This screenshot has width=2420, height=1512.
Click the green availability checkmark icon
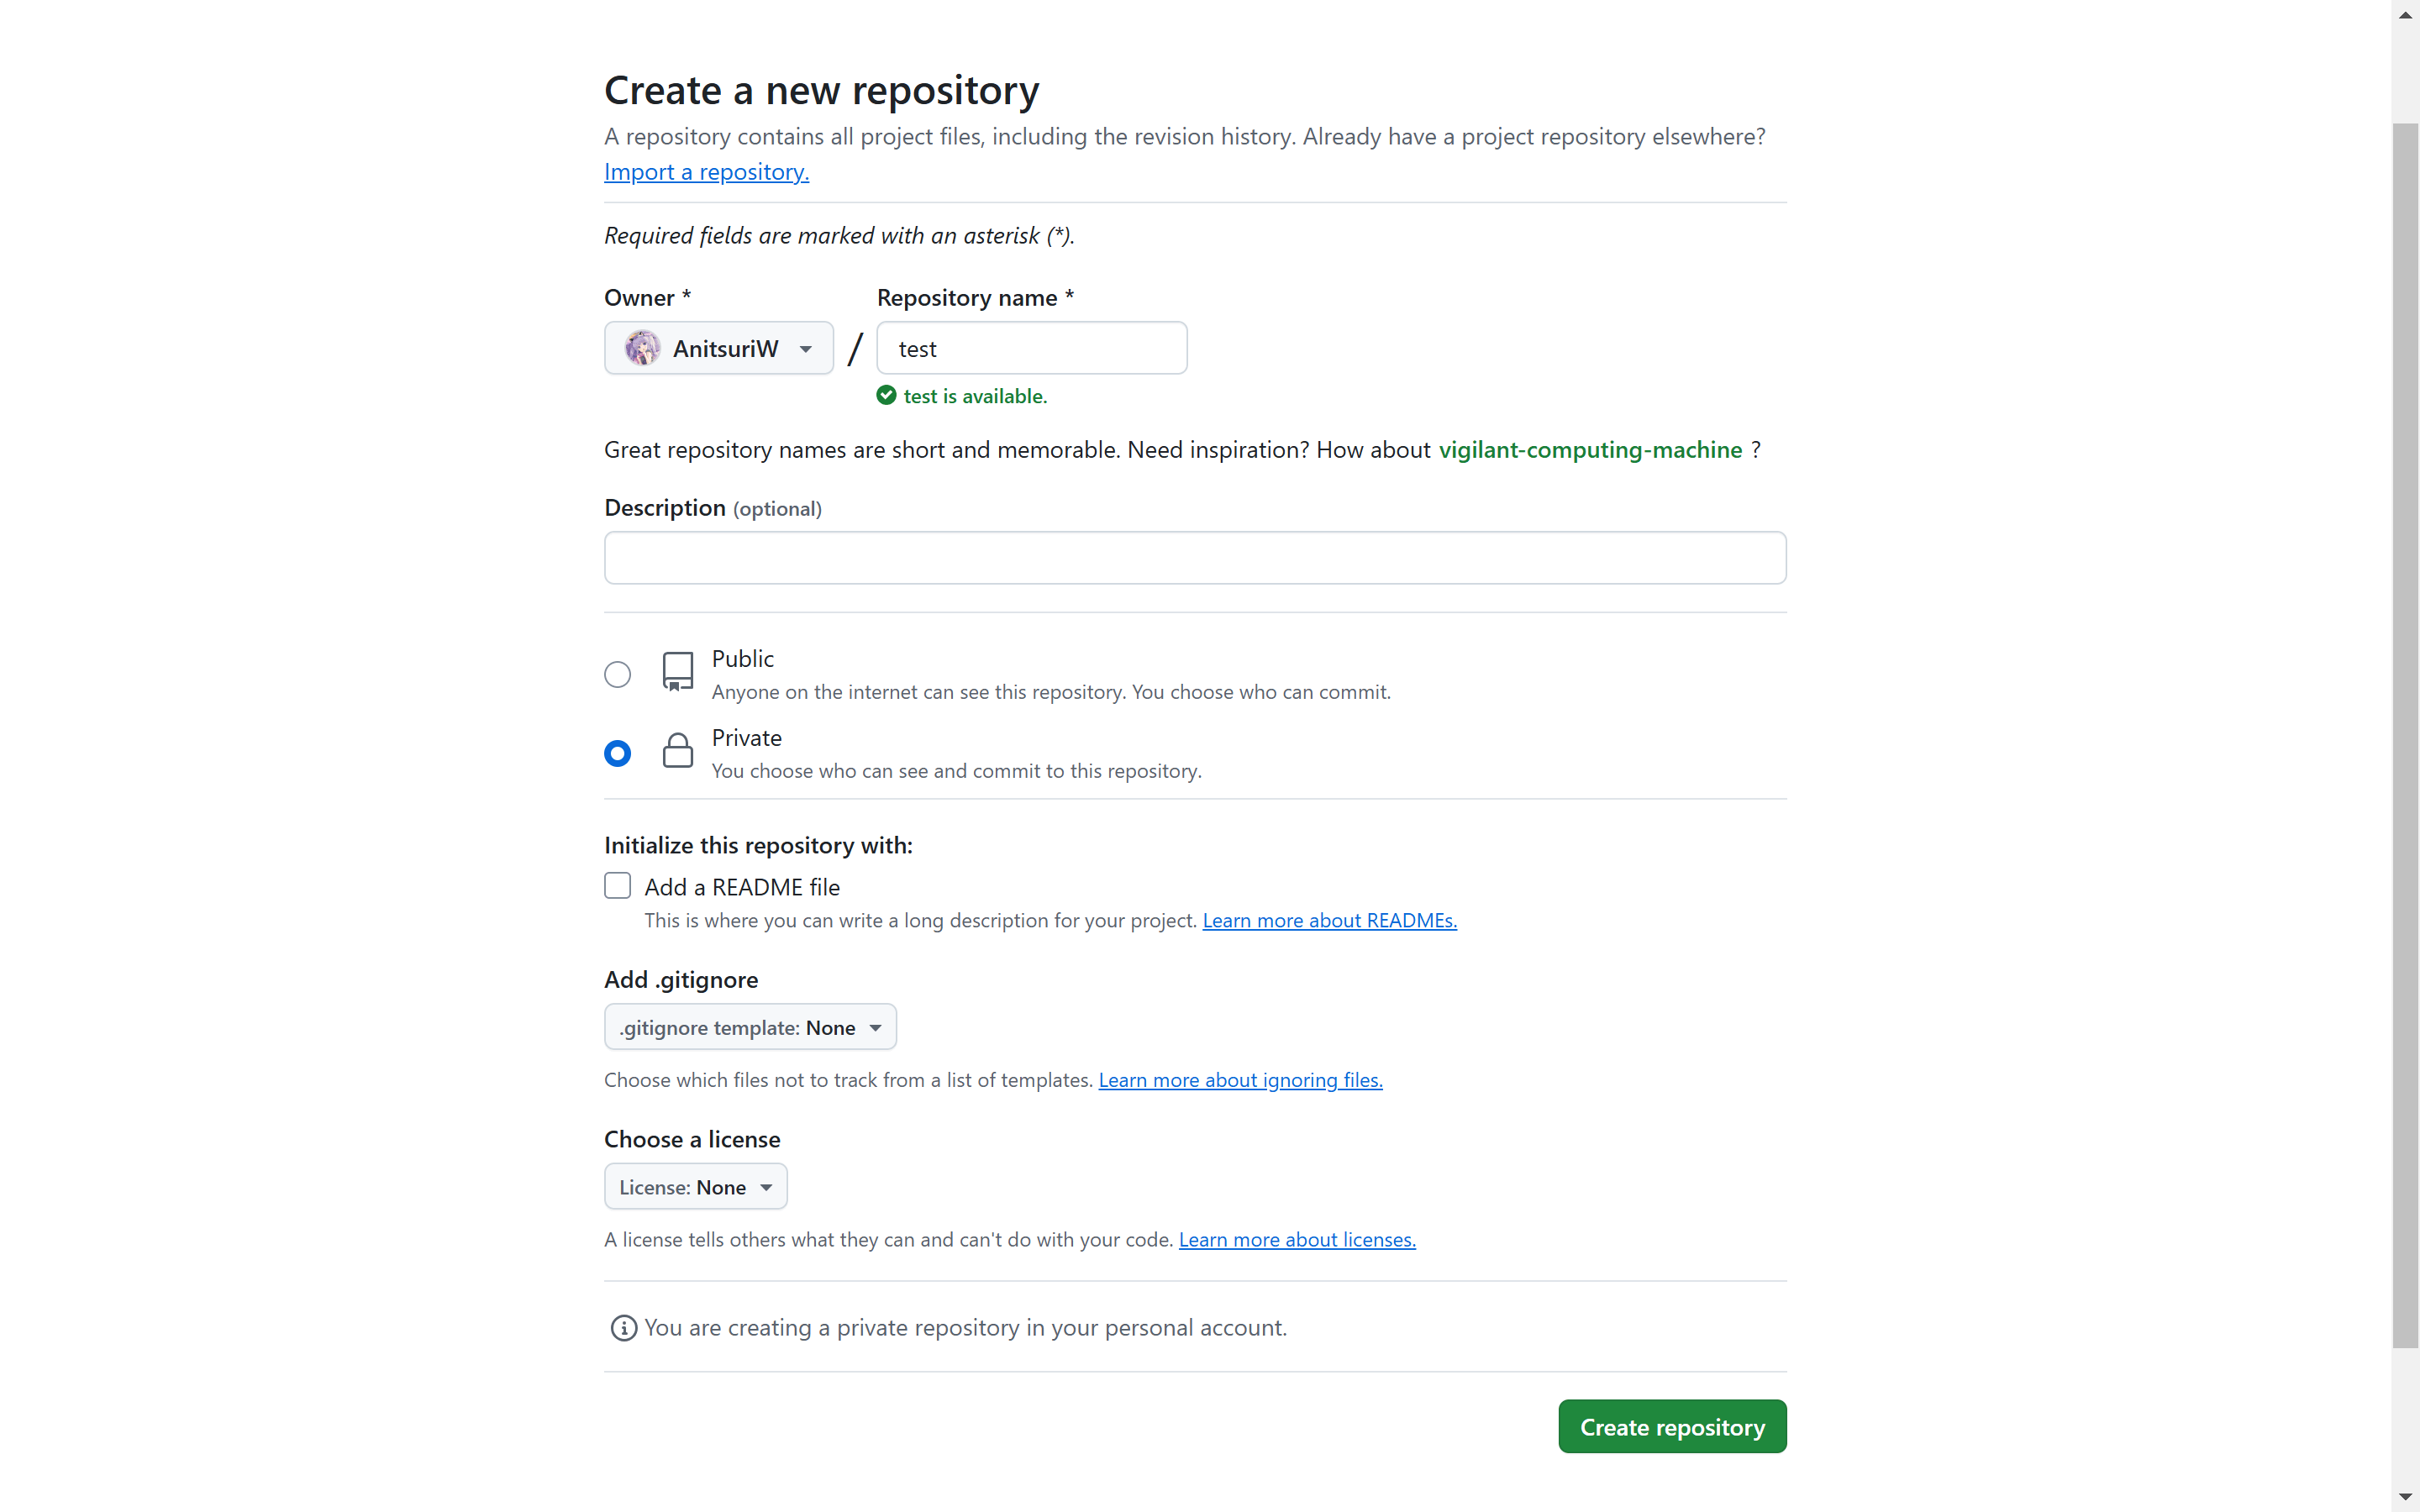coord(886,395)
